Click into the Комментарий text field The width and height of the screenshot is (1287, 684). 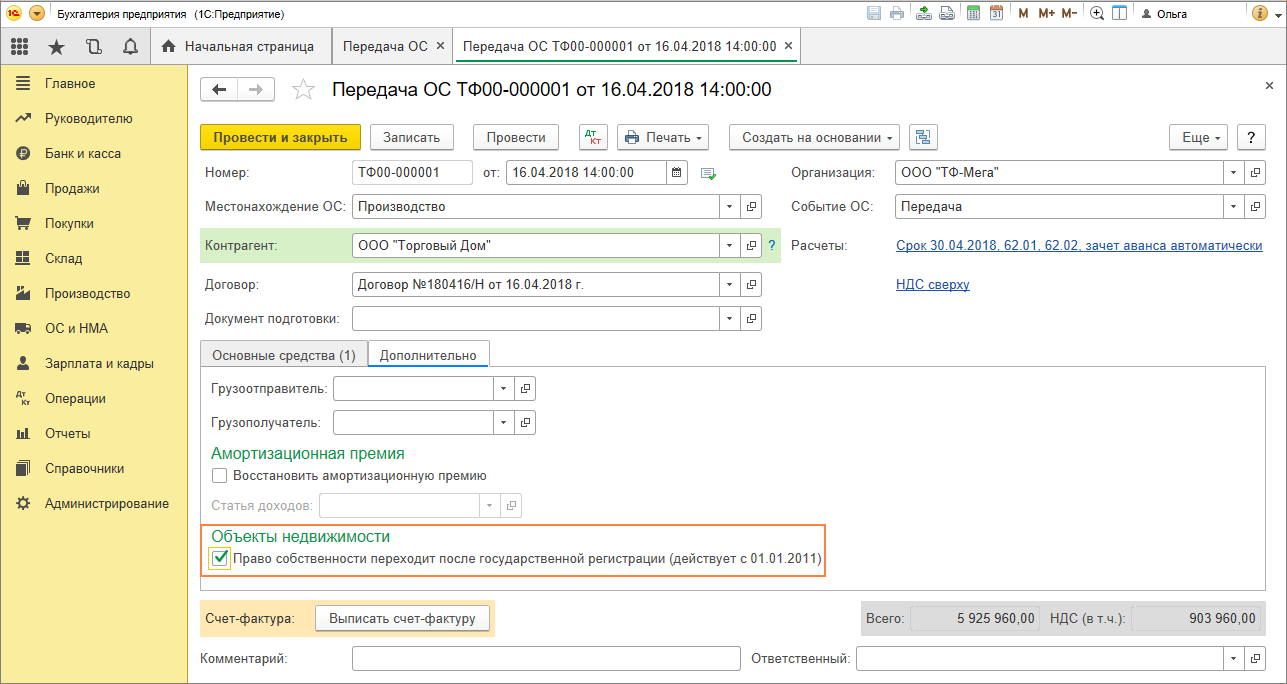[546, 659]
